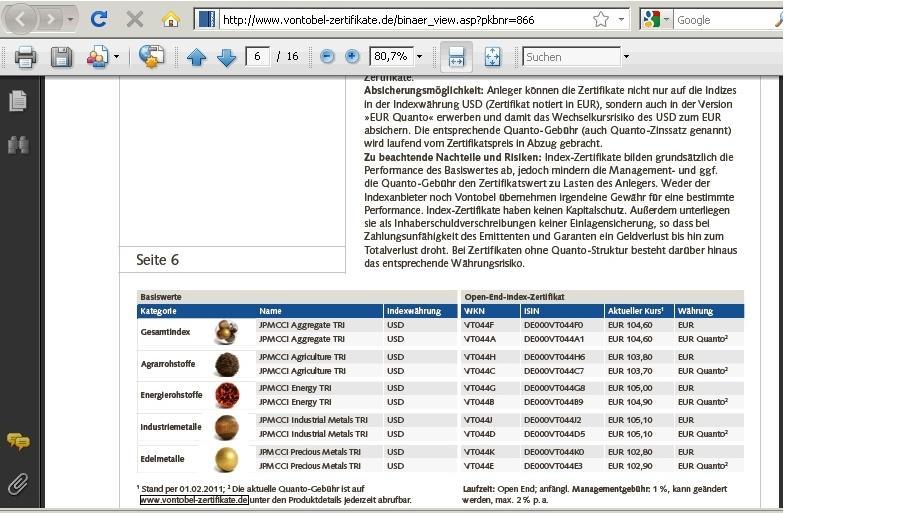Go to the browser home page

[170, 20]
